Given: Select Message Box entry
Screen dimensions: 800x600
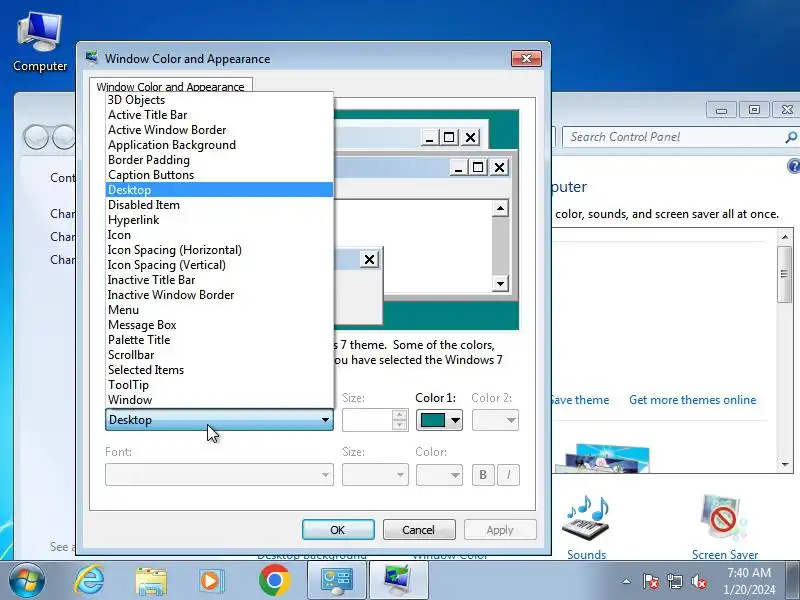Looking at the screenshot, I should coord(219,325).
